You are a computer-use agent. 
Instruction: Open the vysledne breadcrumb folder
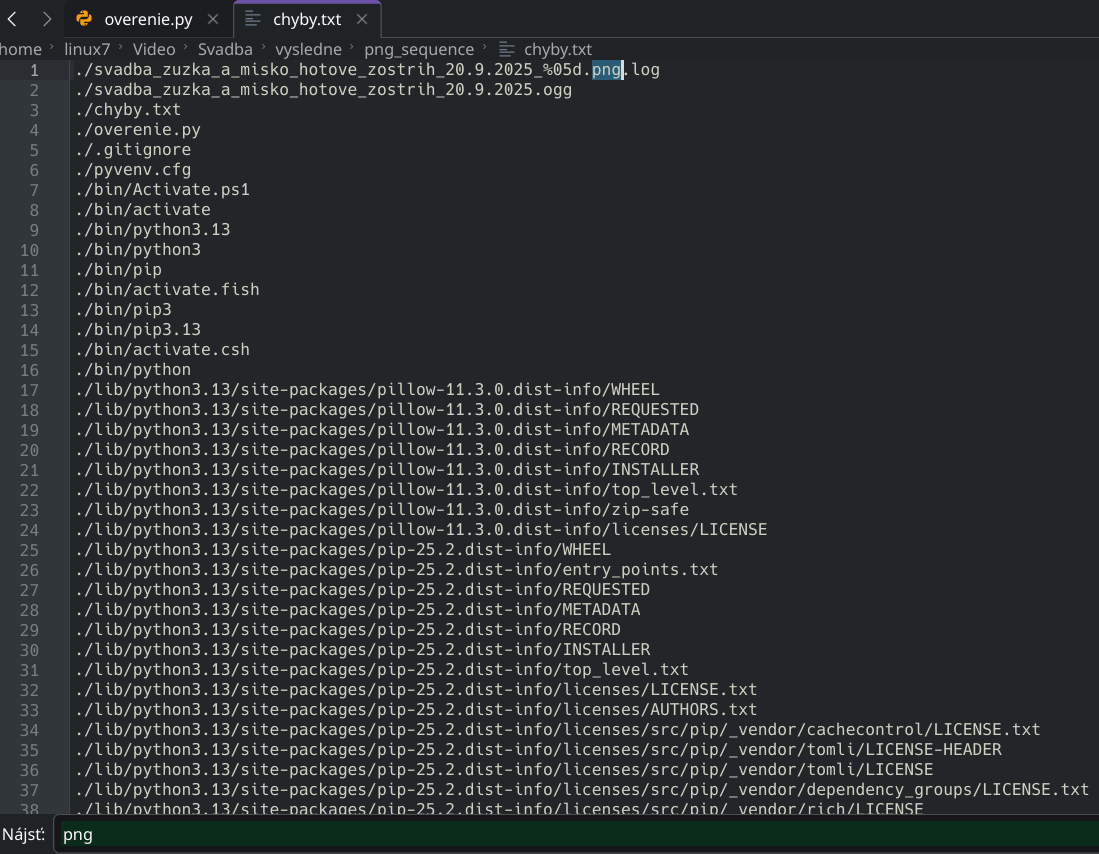coord(308,49)
